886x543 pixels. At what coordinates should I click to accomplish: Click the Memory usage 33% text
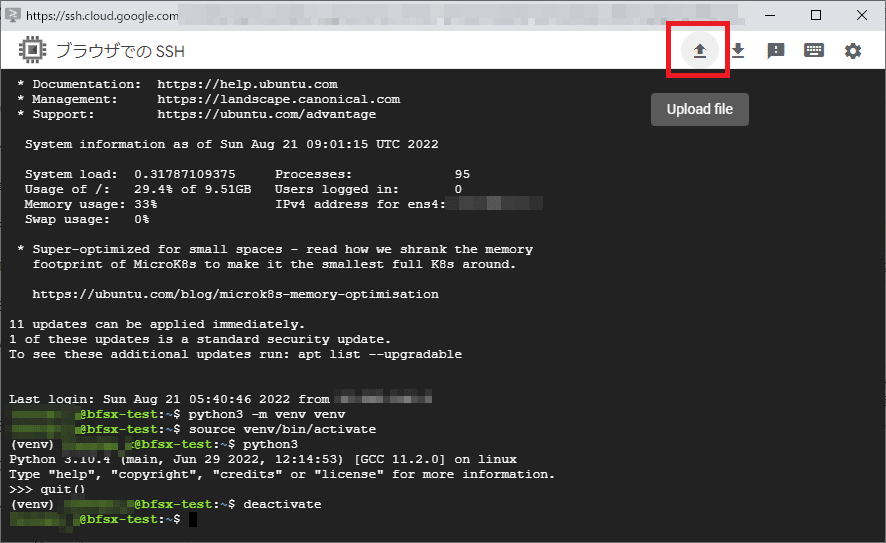(x=91, y=204)
